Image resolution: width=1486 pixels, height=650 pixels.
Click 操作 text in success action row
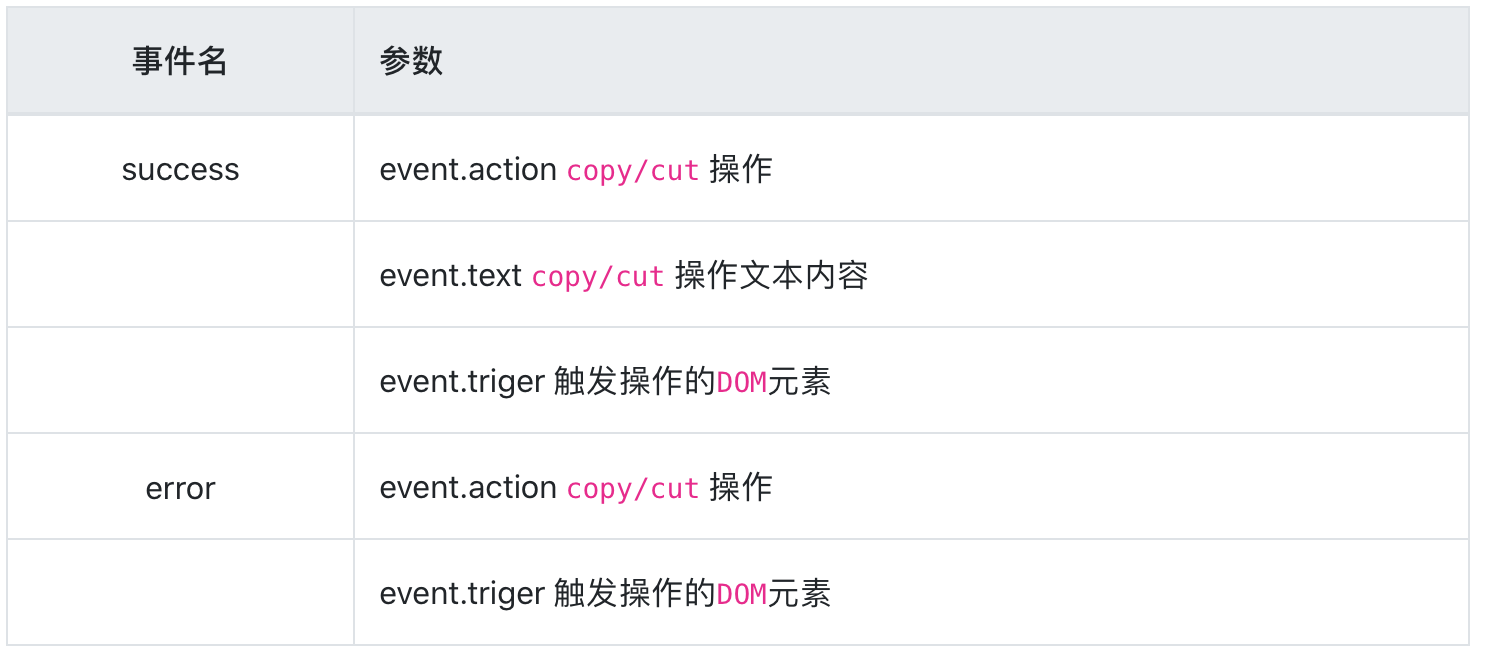click(741, 170)
